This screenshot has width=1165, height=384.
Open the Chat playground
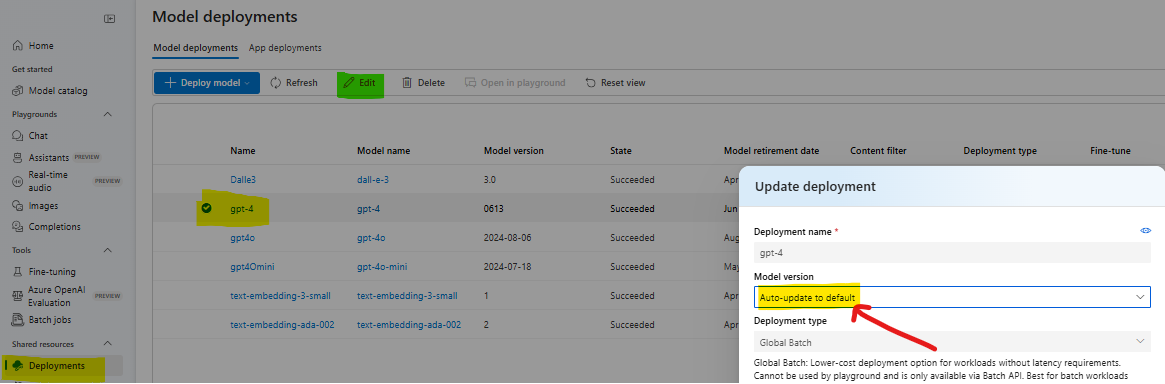(x=31, y=136)
